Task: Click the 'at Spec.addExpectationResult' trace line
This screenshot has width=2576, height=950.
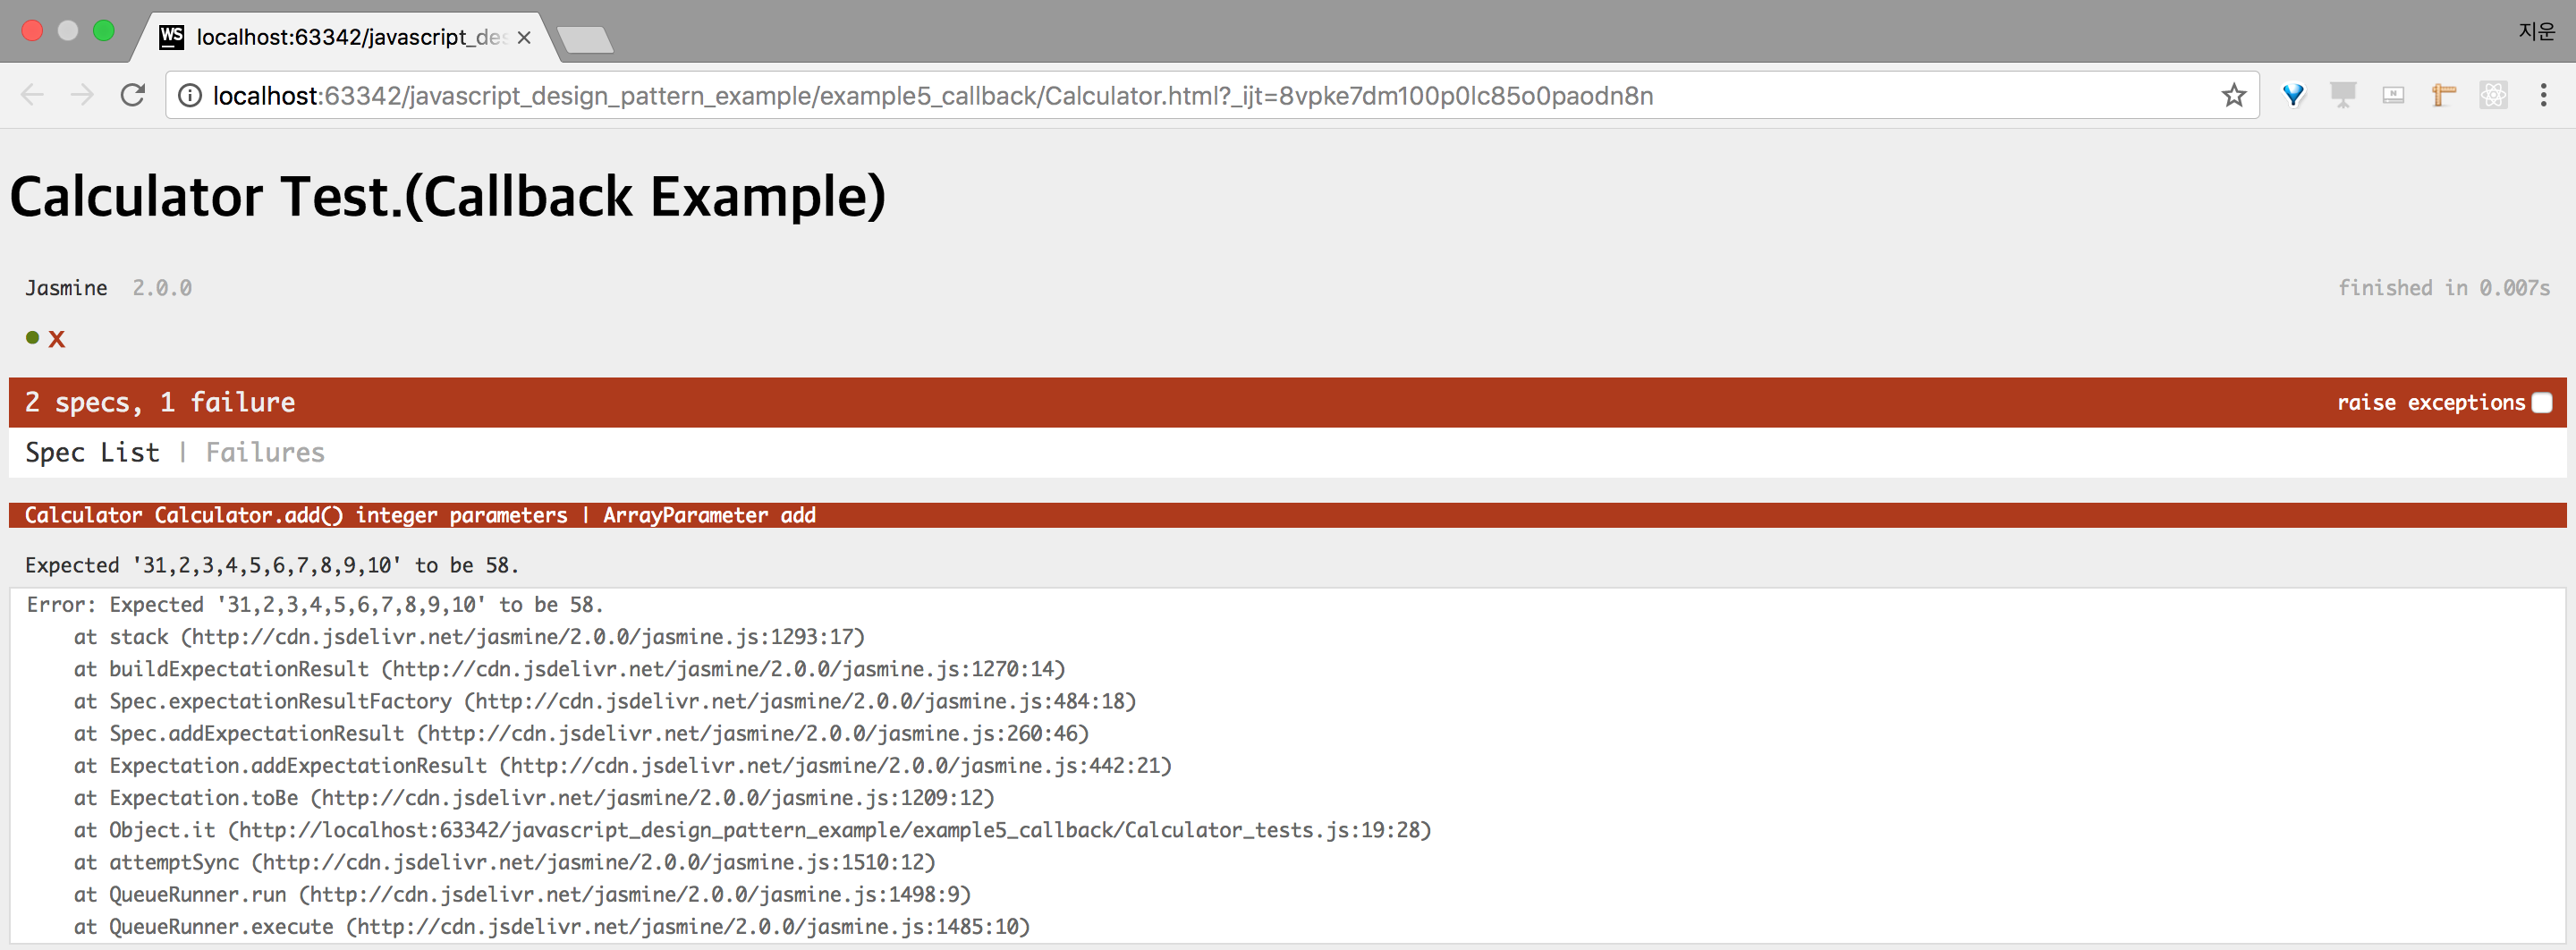Action: pyautogui.click(x=581, y=733)
